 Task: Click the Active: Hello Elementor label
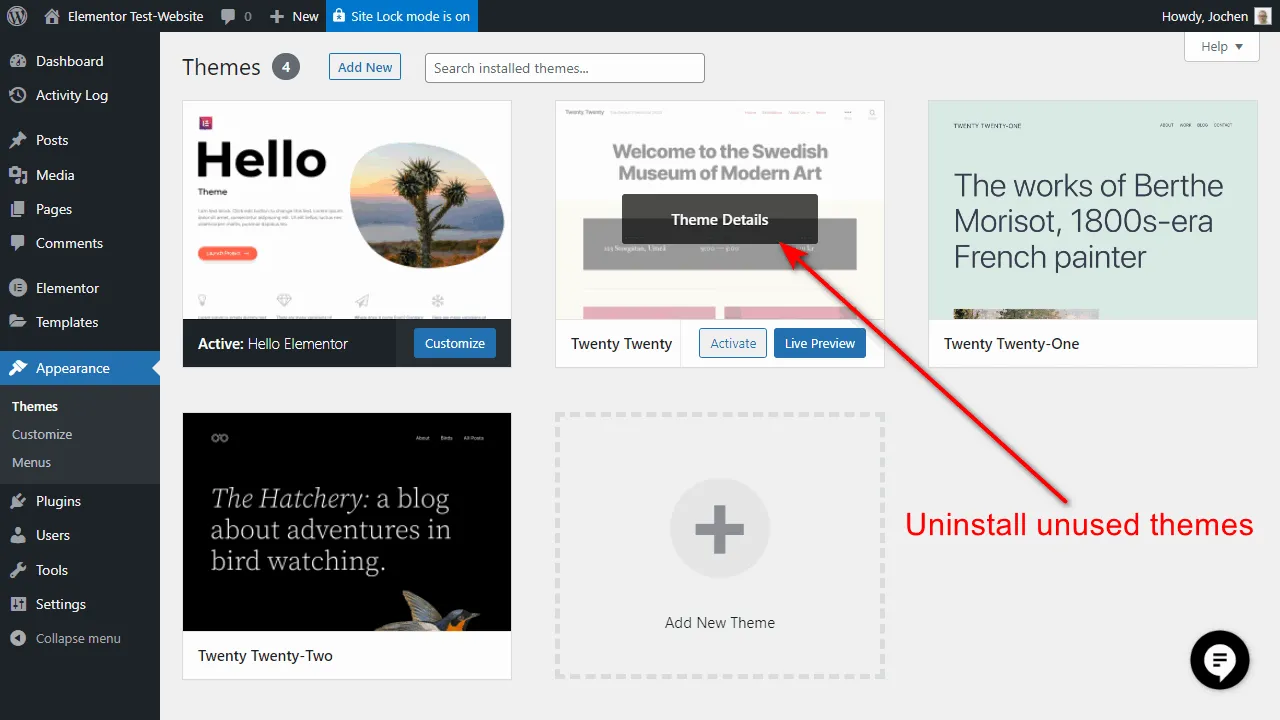point(273,343)
